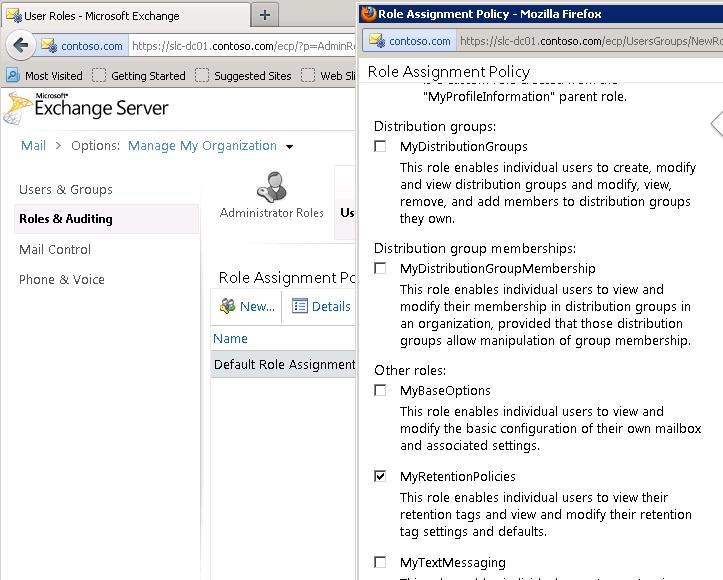723x580 pixels.
Task: Click the MyDistributionGroups label text
Action: (463, 147)
